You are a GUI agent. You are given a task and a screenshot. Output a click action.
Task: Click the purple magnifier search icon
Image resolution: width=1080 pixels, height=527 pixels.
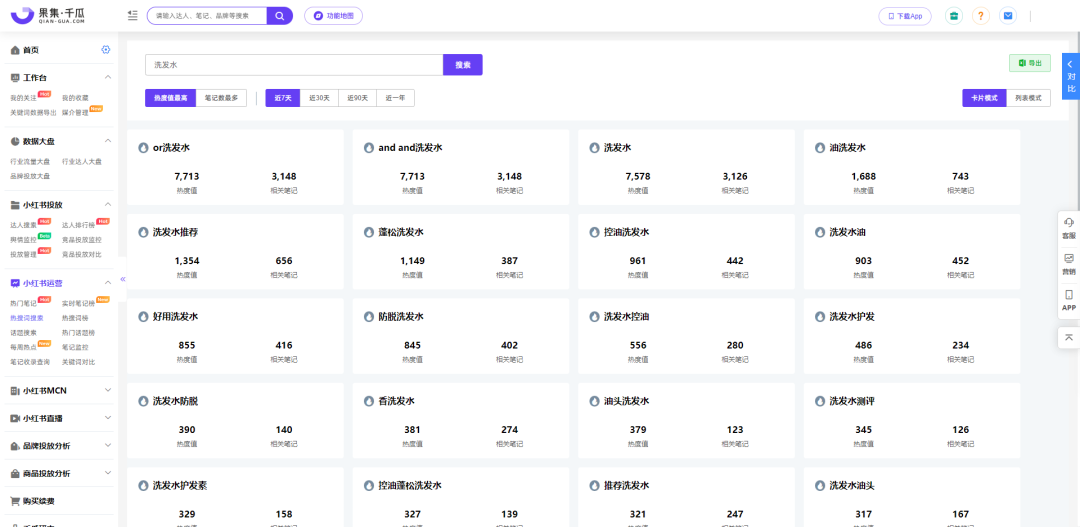pos(280,15)
